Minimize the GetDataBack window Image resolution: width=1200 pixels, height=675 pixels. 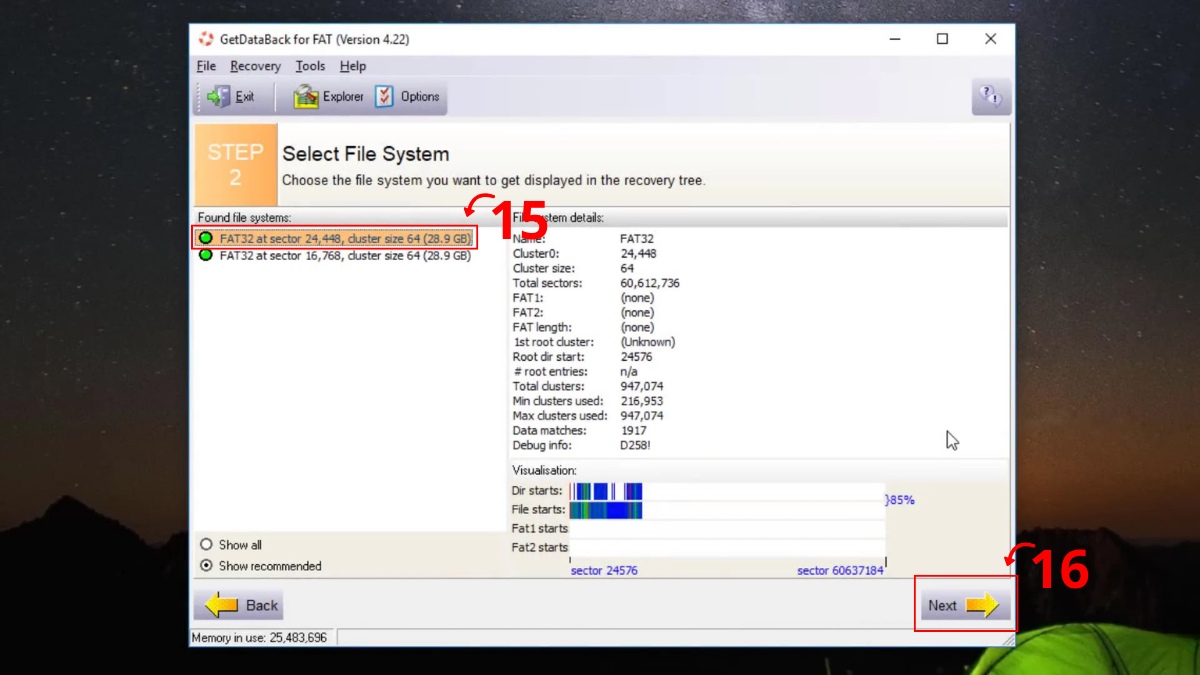[894, 39]
